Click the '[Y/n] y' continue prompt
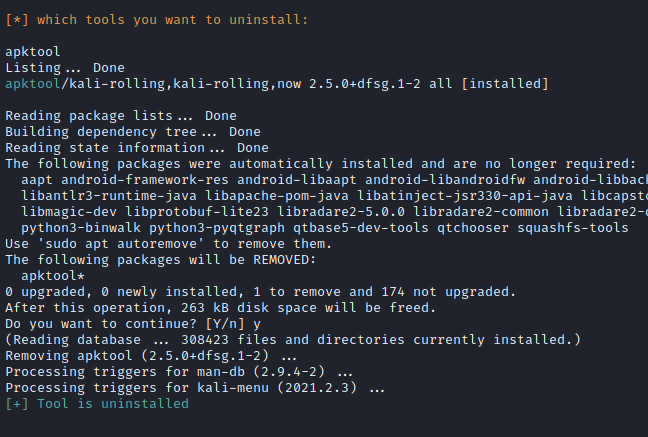648x437 pixels. click(x=242, y=324)
